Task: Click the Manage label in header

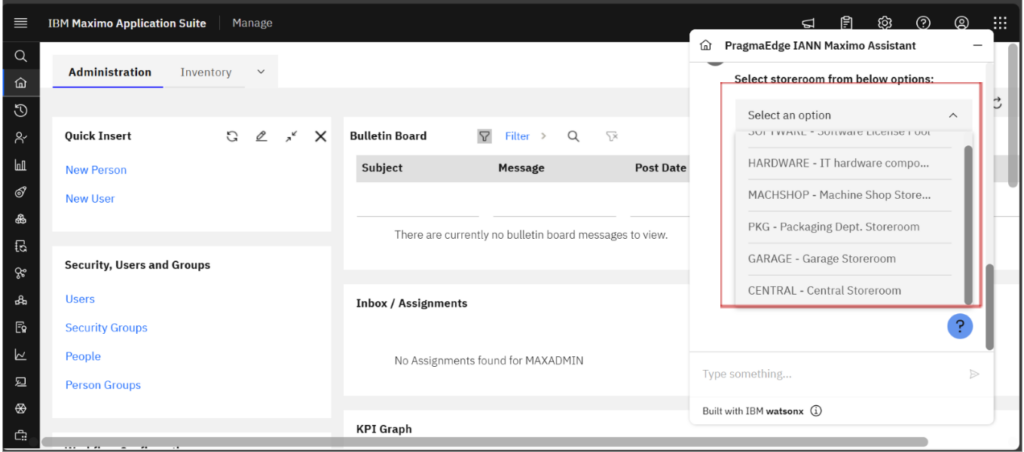Action: (252, 23)
